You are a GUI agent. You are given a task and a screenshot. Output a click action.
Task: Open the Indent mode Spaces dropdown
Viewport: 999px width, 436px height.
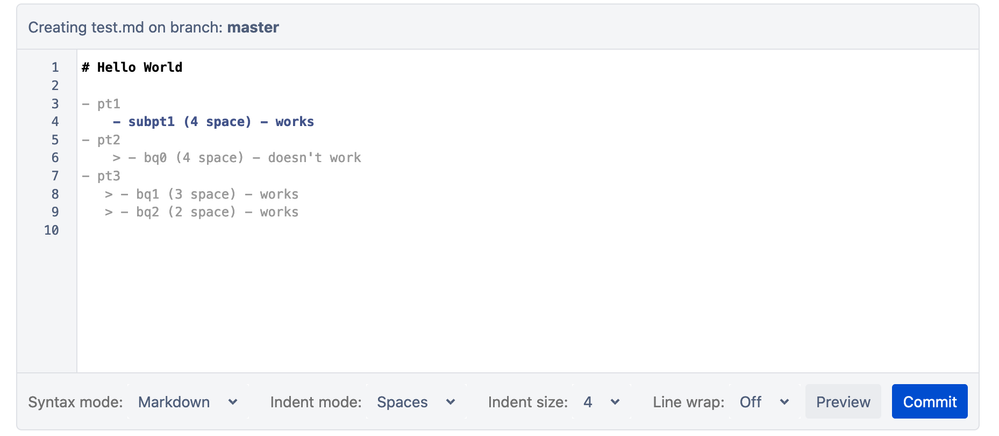coord(416,402)
